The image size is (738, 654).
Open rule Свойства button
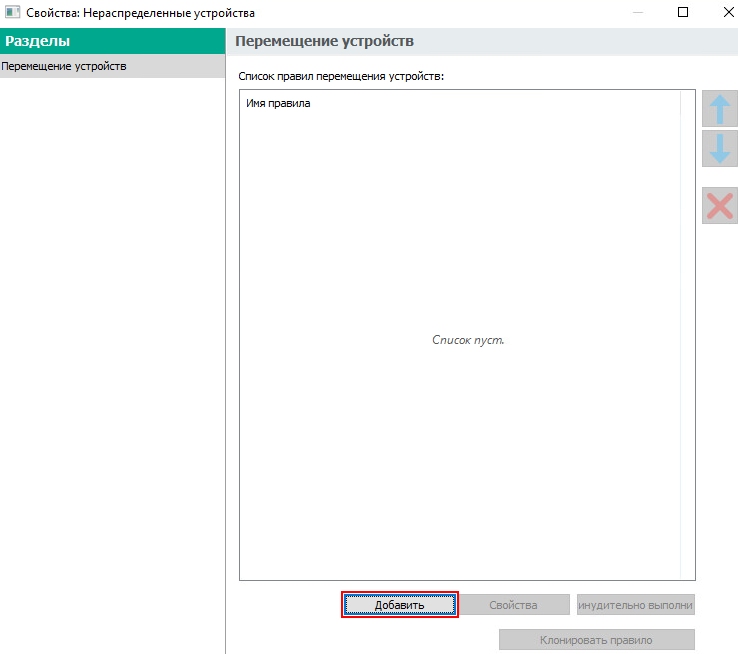tap(513, 605)
